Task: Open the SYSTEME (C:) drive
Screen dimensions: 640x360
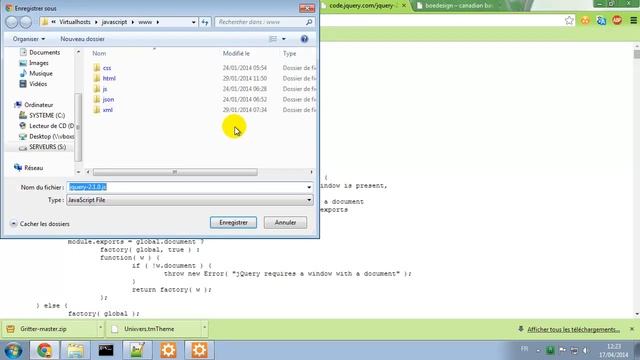Action: coord(47,116)
